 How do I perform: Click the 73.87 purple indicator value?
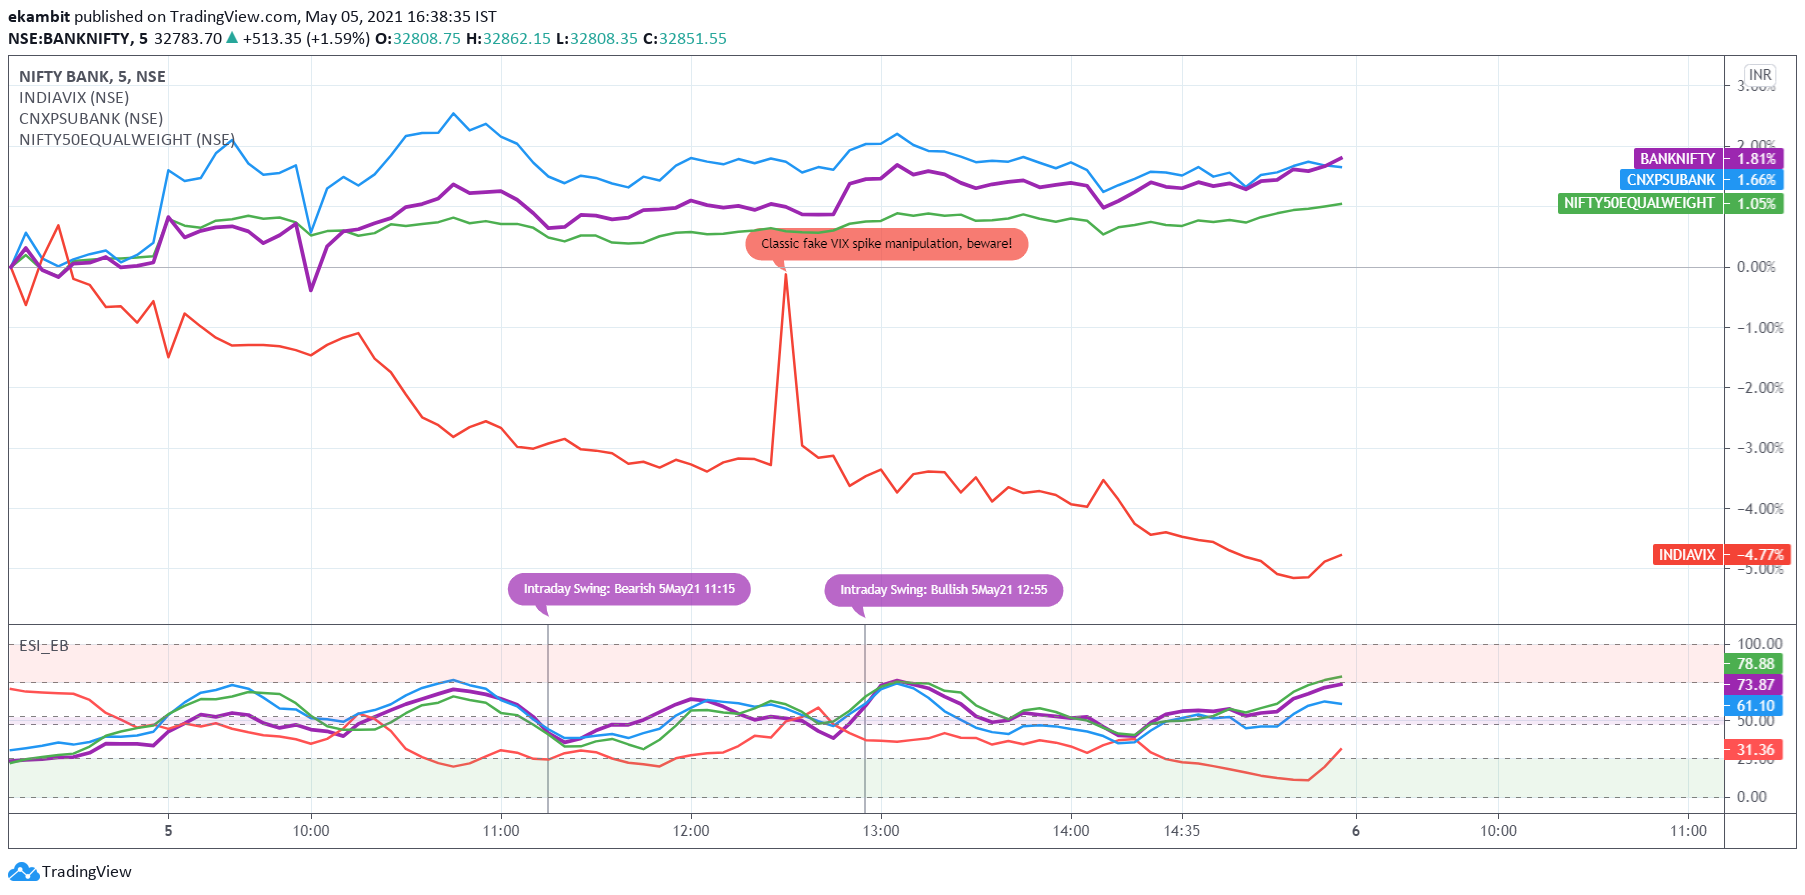tap(1755, 685)
